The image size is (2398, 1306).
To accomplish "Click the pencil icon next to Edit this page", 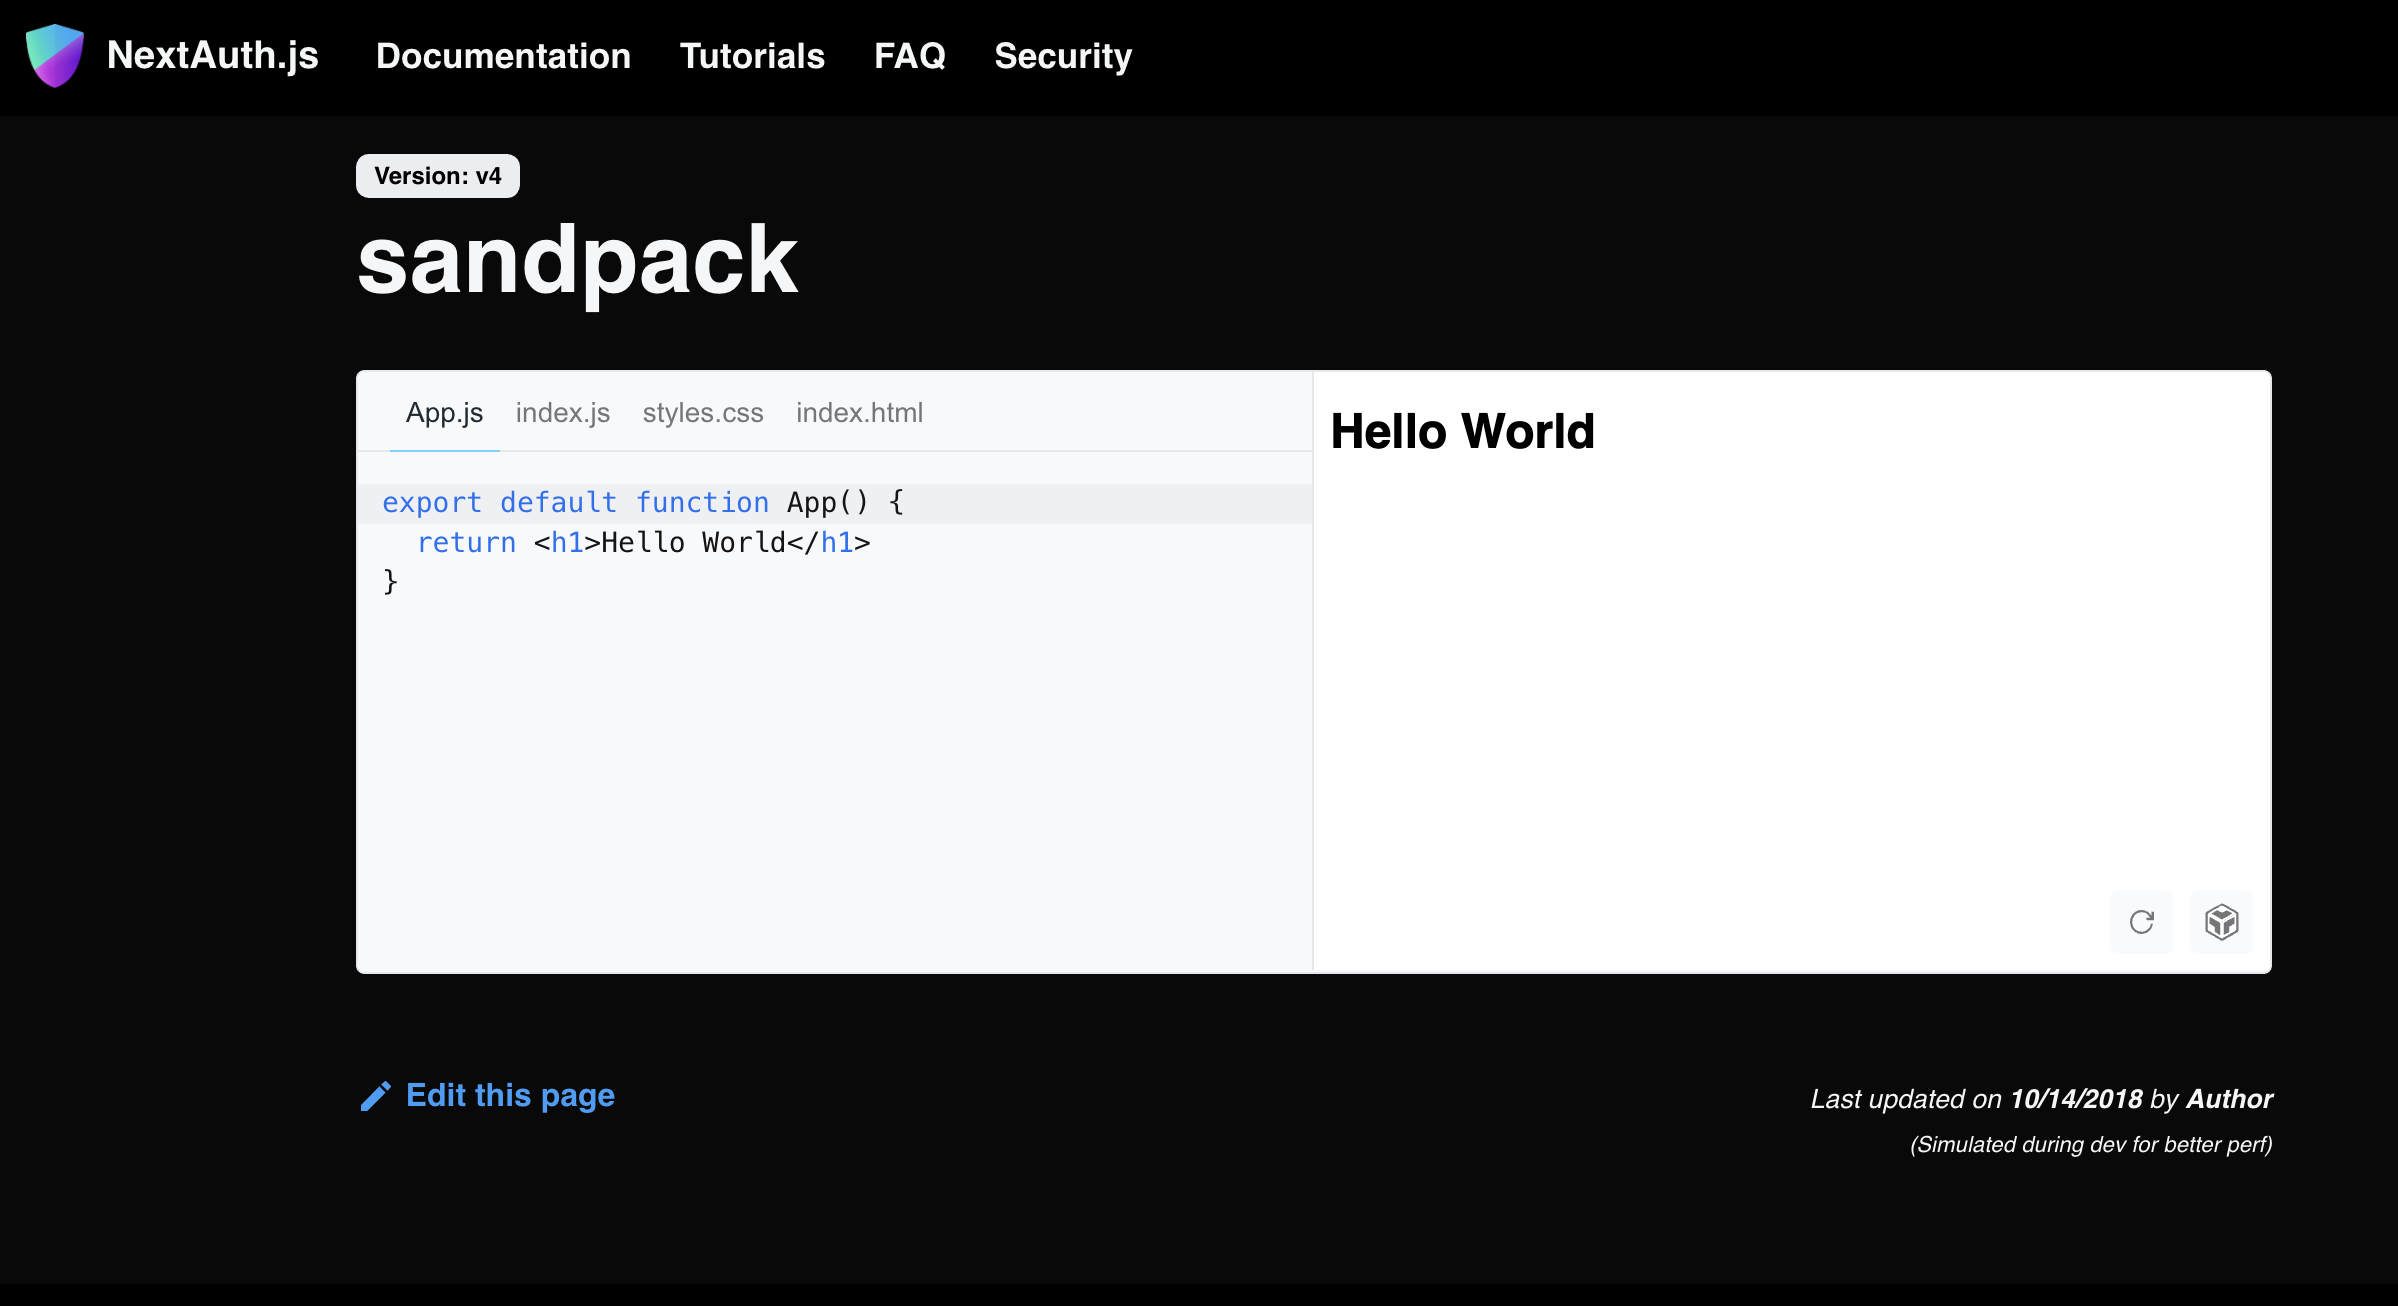I will click(x=375, y=1096).
